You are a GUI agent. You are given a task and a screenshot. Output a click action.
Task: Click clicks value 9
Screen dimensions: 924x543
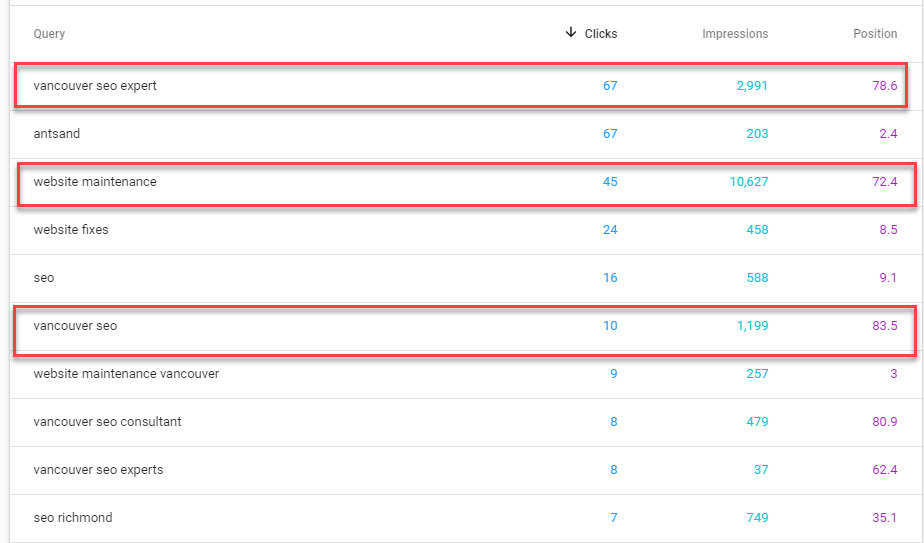tap(613, 374)
